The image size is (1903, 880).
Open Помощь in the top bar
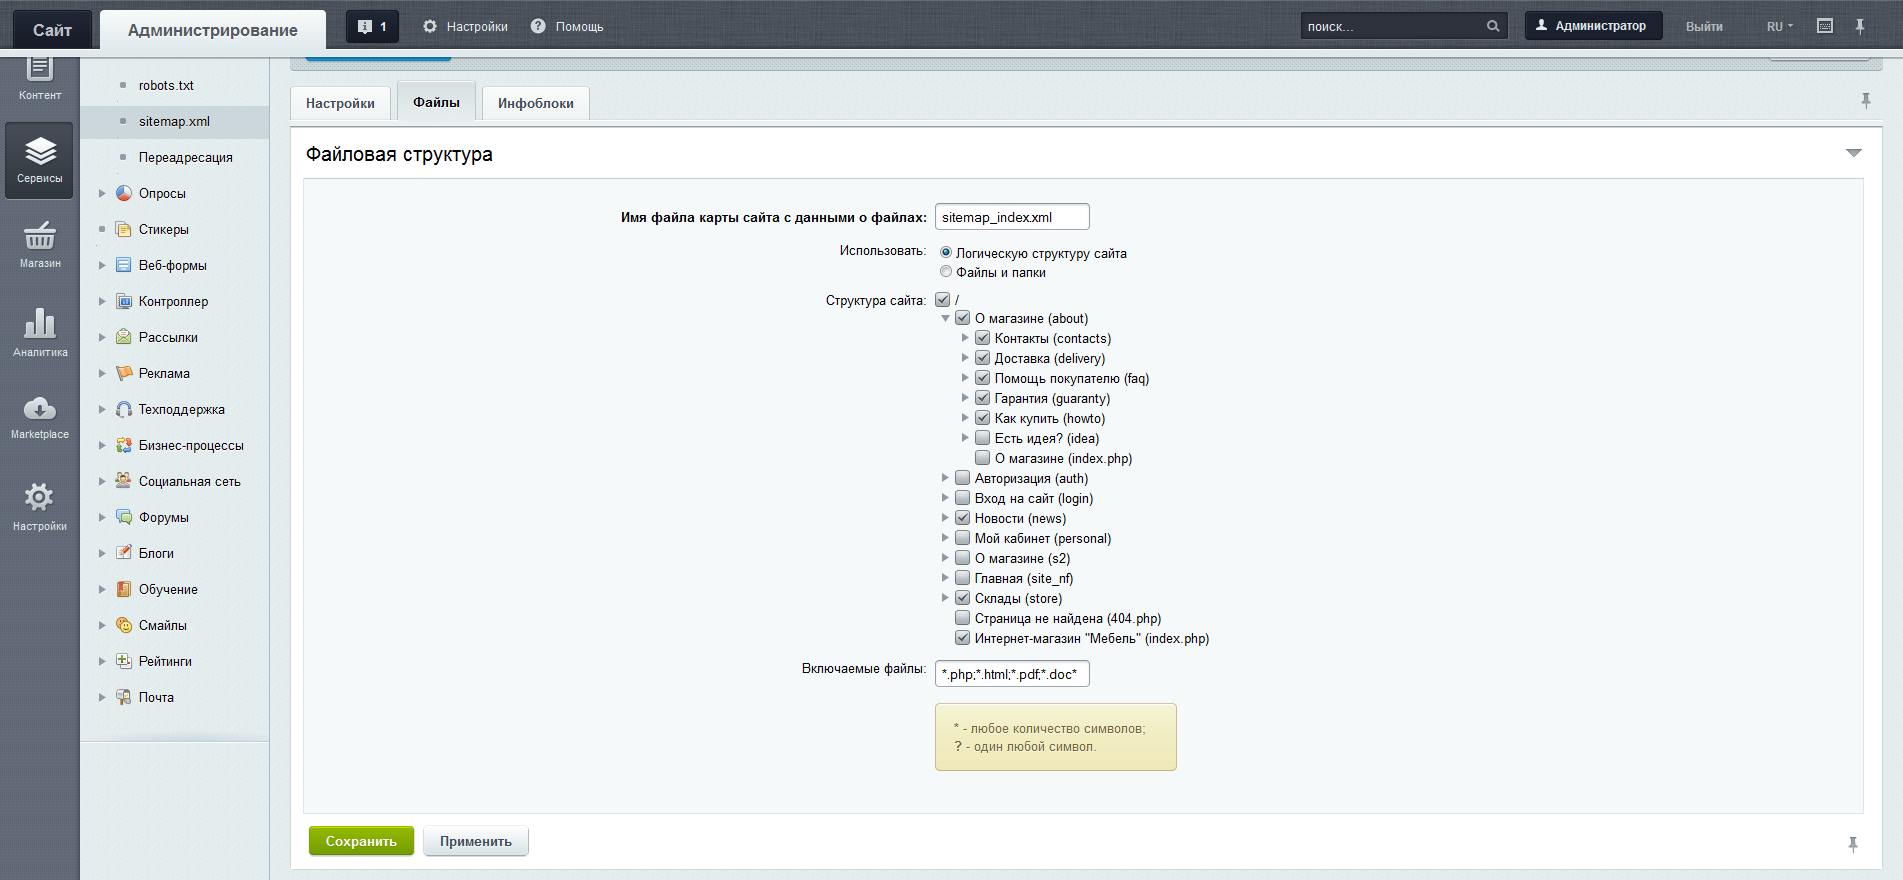pos(567,27)
